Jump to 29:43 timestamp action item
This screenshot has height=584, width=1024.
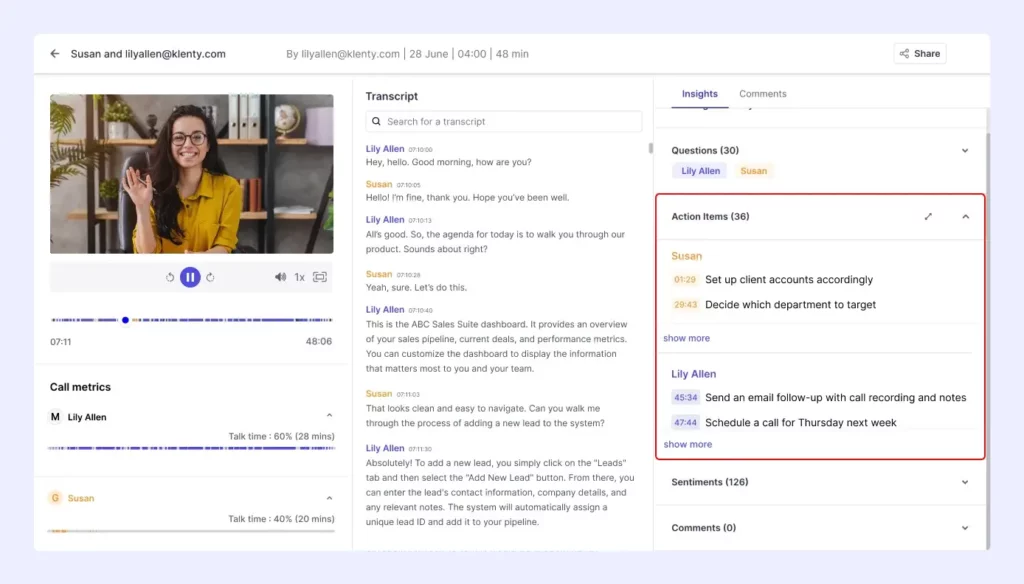point(685,304)
